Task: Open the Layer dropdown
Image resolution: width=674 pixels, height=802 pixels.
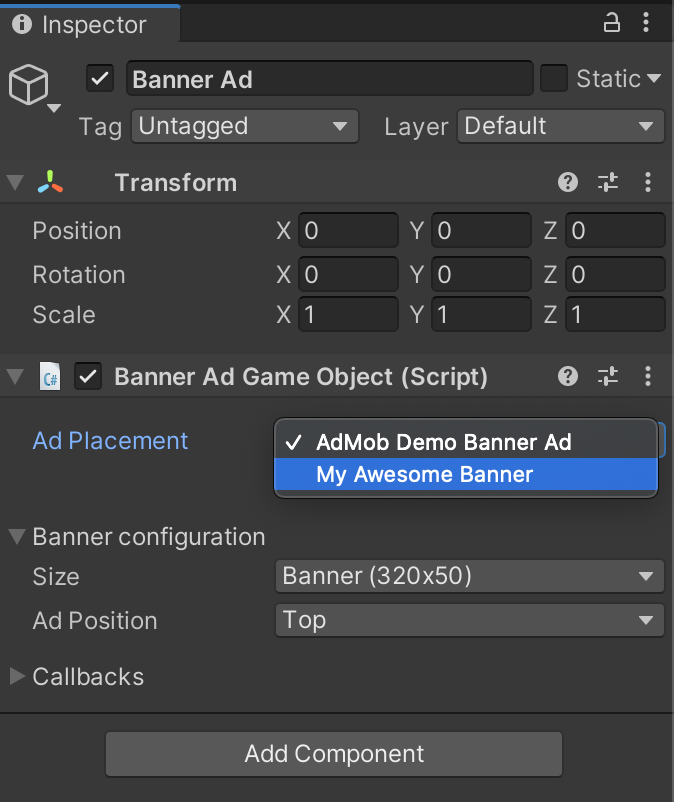Action: pos(560,126)
